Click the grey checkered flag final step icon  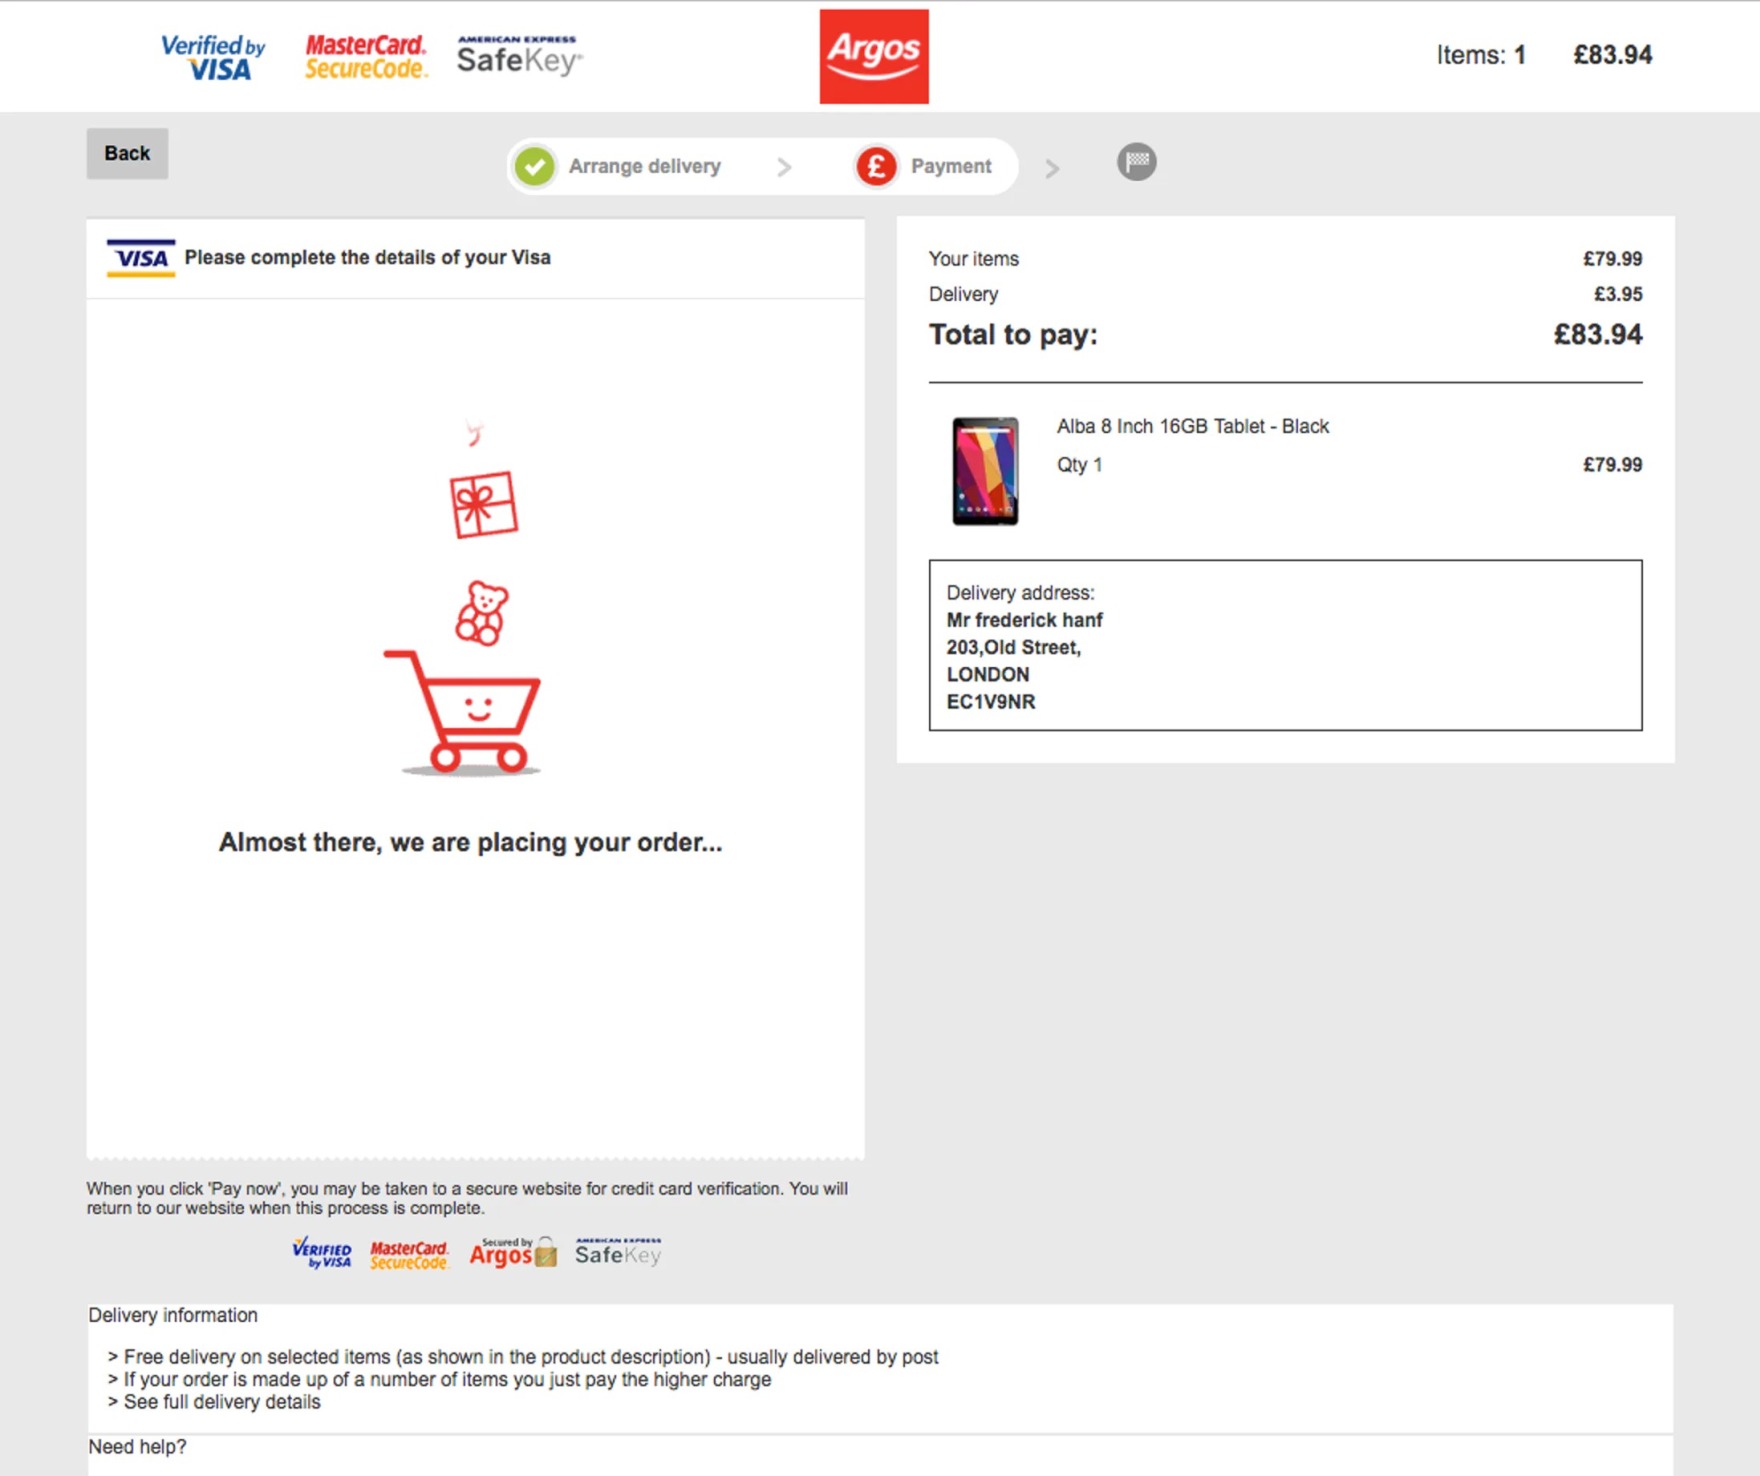click(1136, 162)
